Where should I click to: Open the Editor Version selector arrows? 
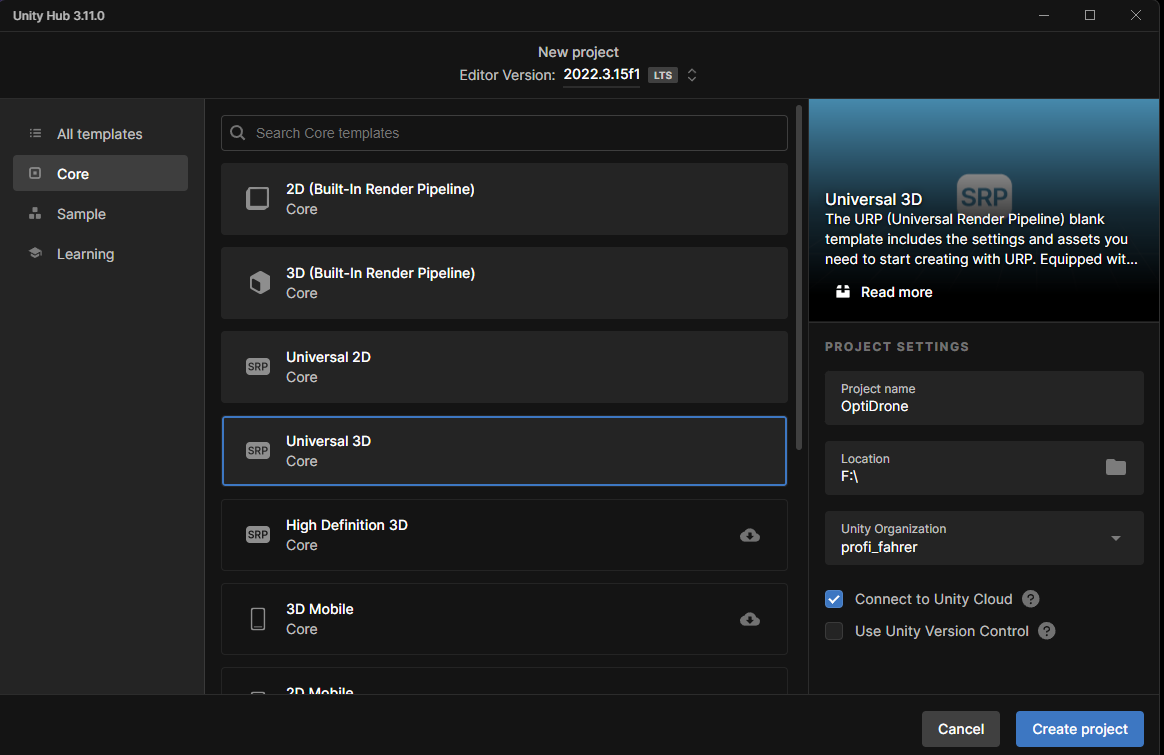pos(691,75)
